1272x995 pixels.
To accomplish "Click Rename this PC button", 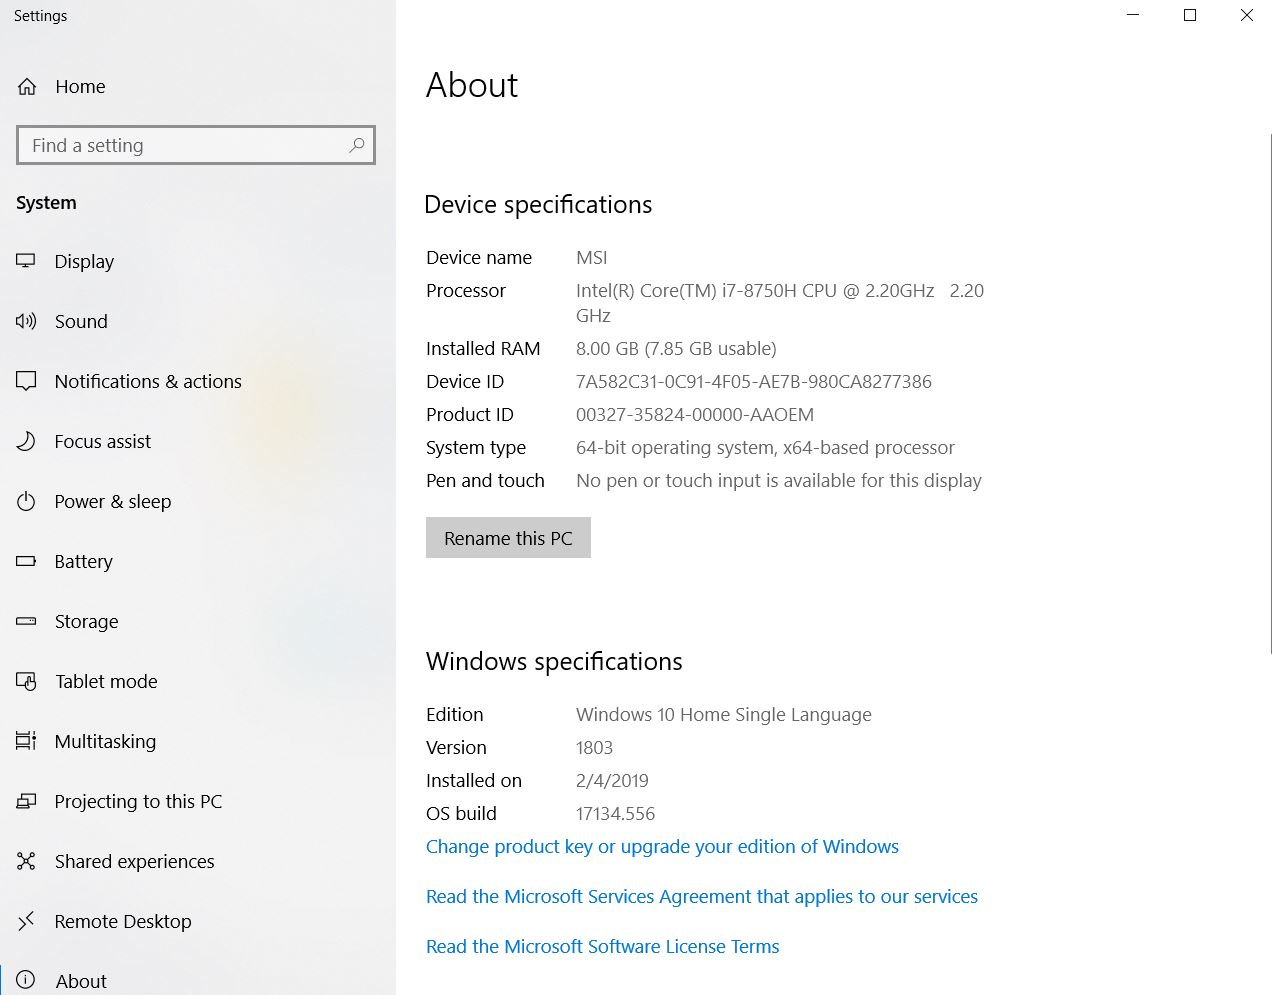I will tap(508, 538).
